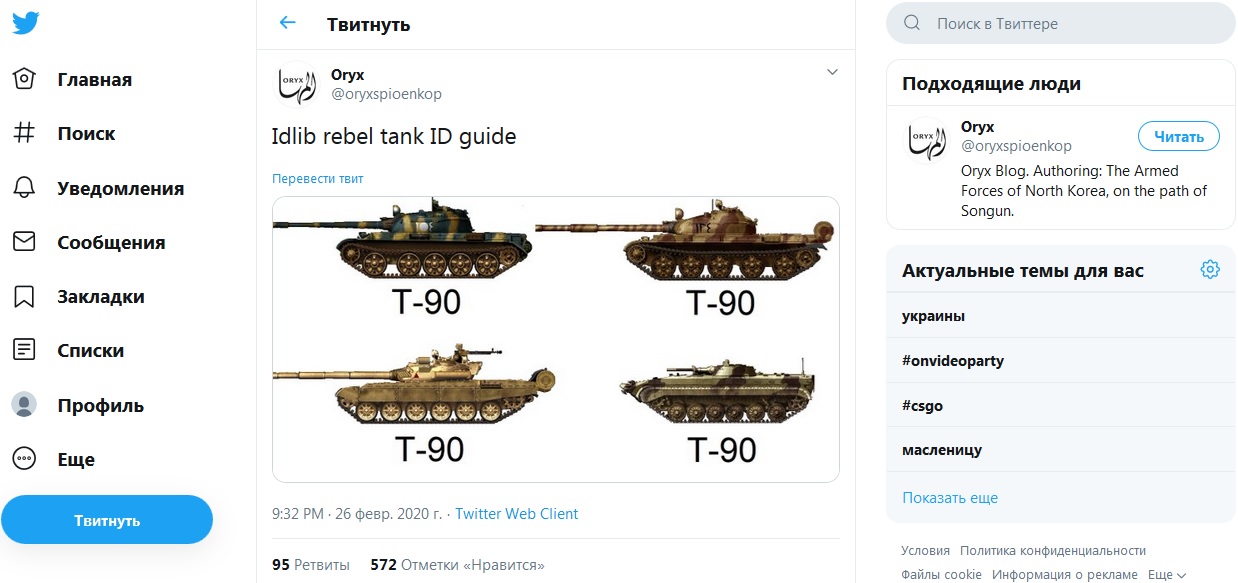The width and height of the screenshot is (1238, 583).
Task: Open Закладки via its bookmark icon
Action: click(24, 297)
